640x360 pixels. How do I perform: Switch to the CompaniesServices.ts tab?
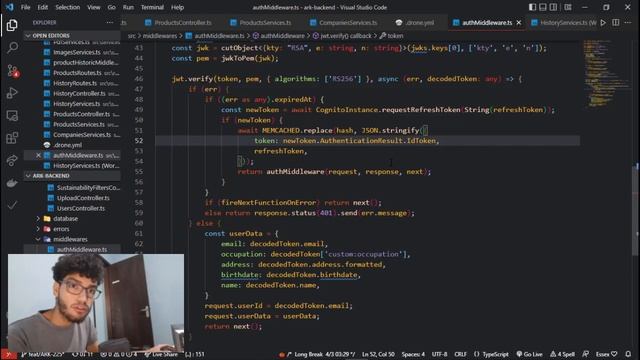click(x=344, y=22)
